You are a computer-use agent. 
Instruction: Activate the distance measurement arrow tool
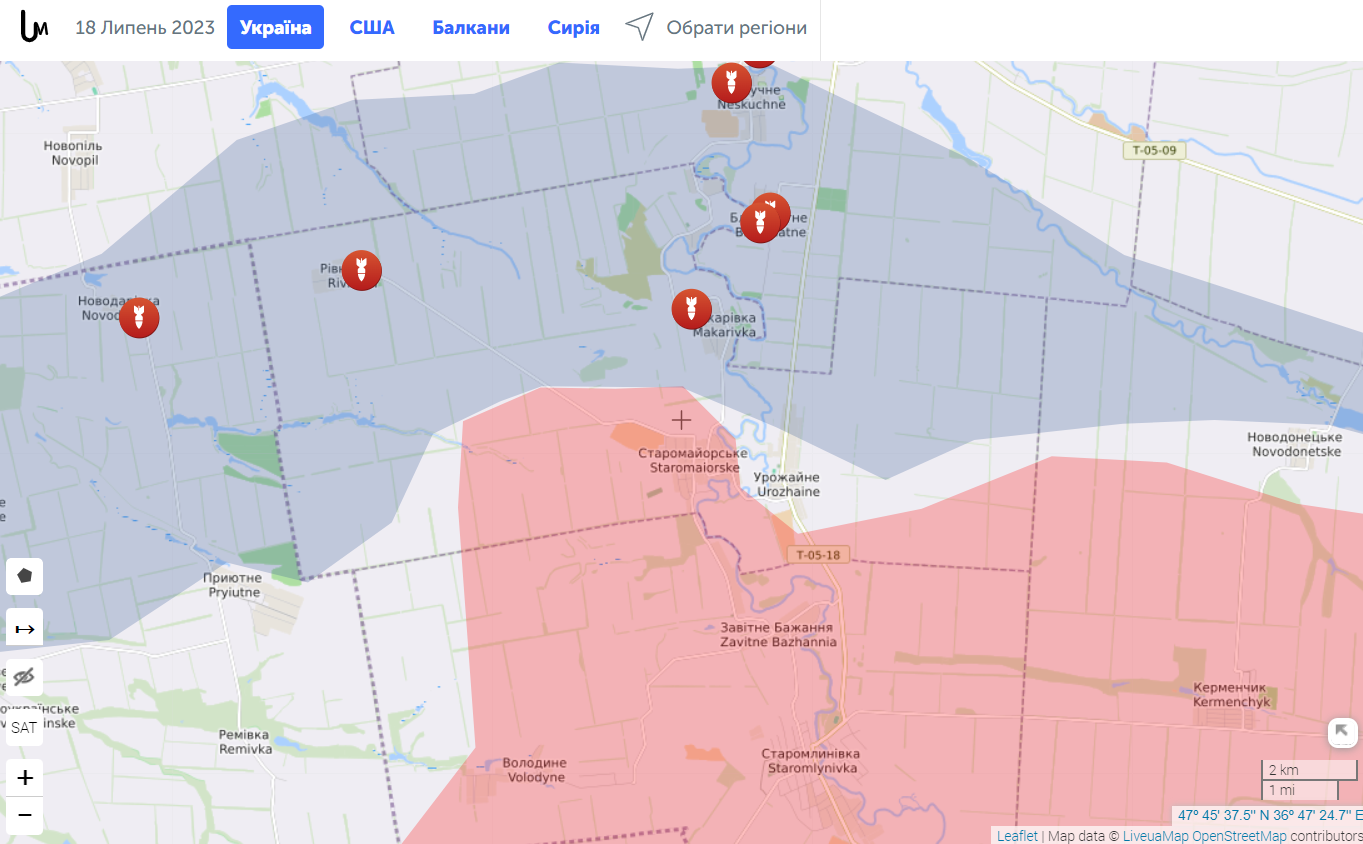pyautogui.click(x=25, y=629)
